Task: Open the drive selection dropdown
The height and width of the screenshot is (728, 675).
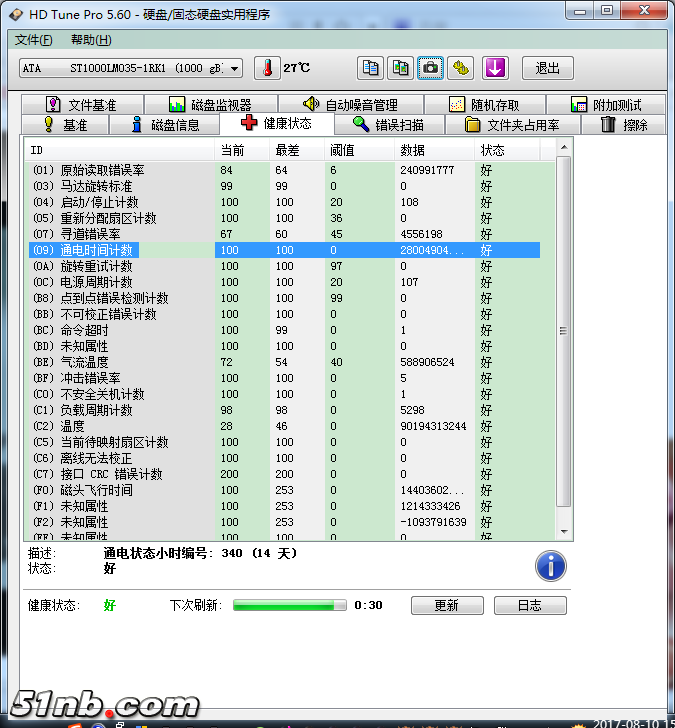Action: (131, 68)
